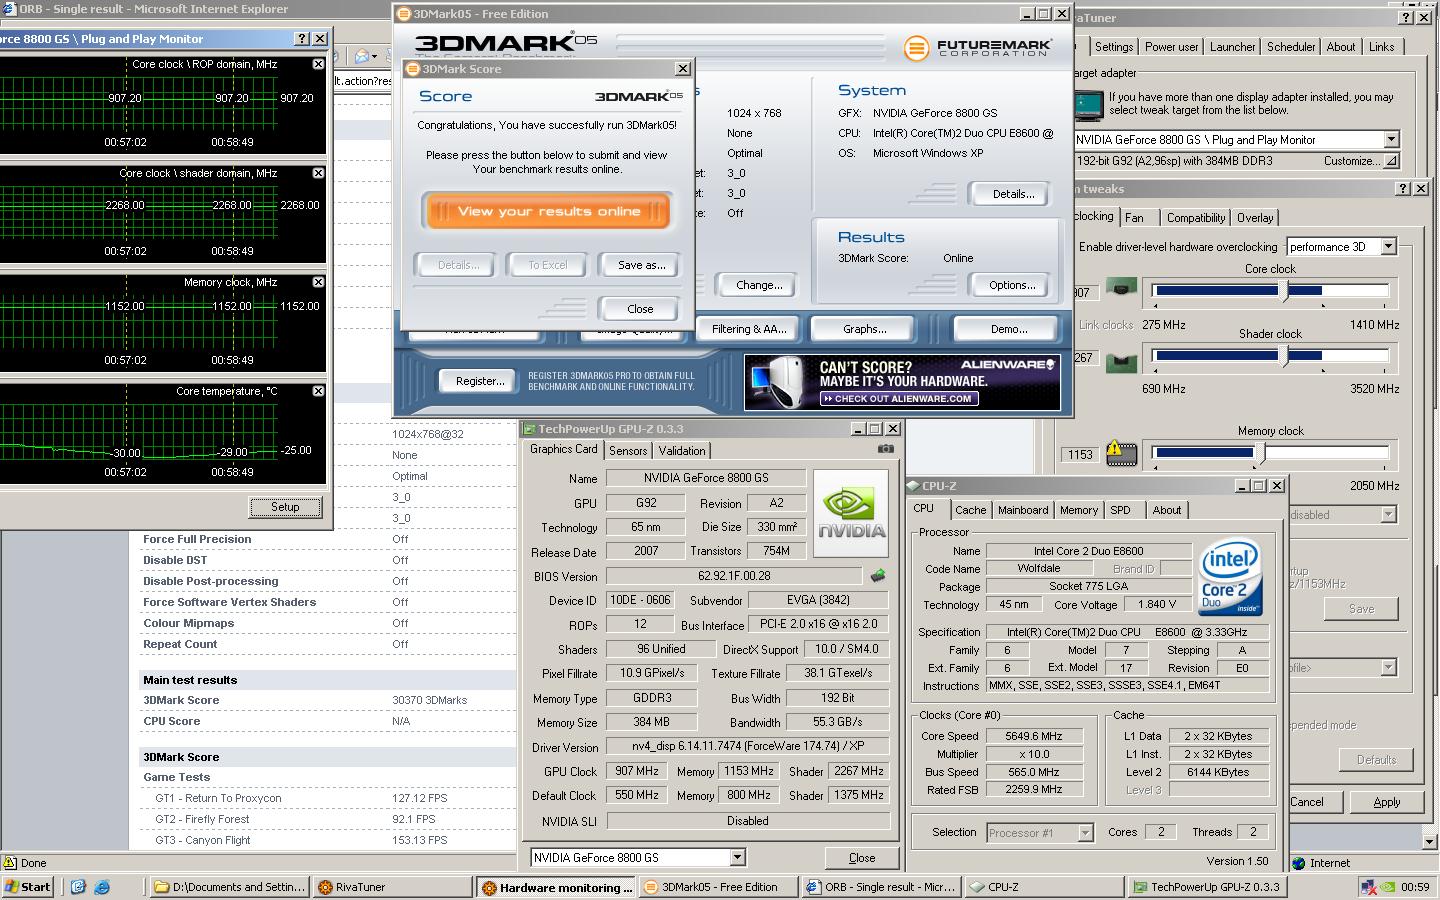This screenshot has height=900, width=1440.
Task: Switch to Overlay tab in RivaTuner tweaks
Action: click(x=1255, y=218)
